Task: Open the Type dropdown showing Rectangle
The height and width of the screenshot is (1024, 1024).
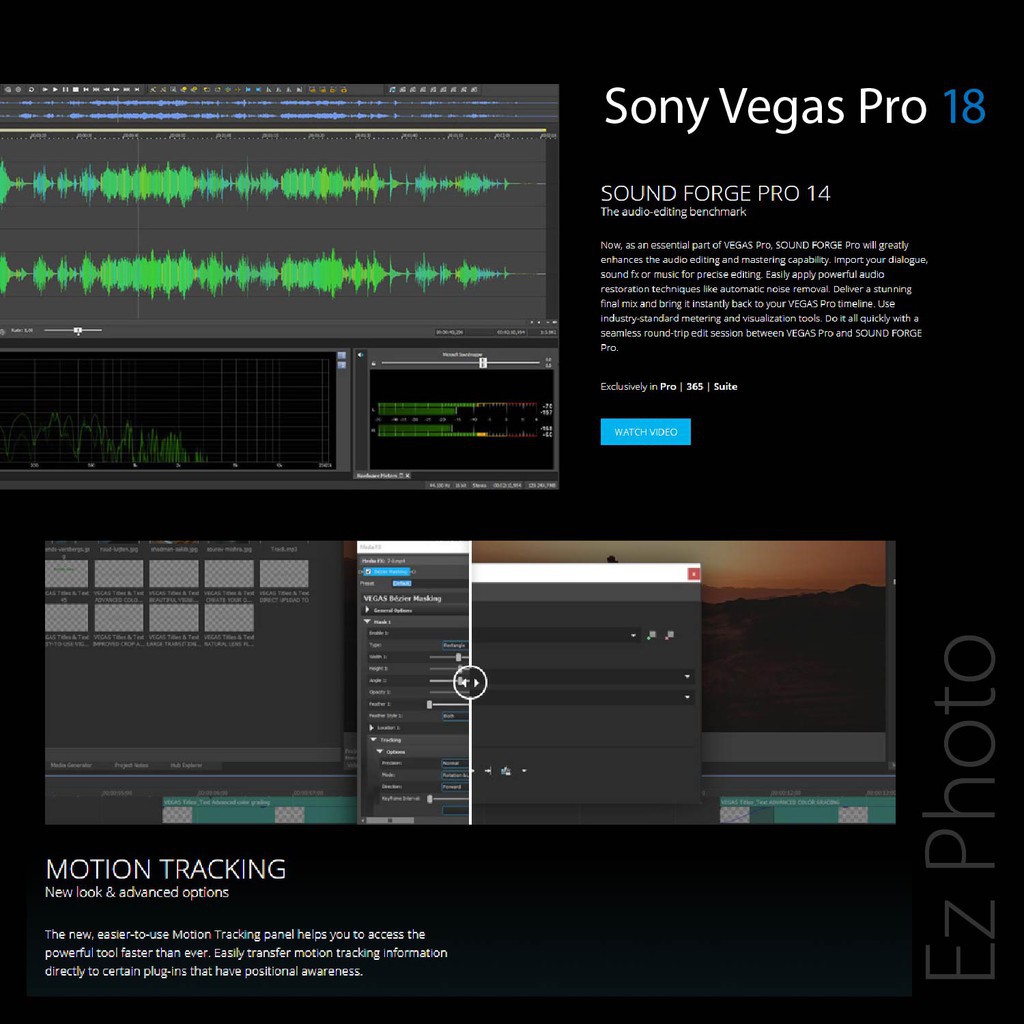Action: coord(455,645)
